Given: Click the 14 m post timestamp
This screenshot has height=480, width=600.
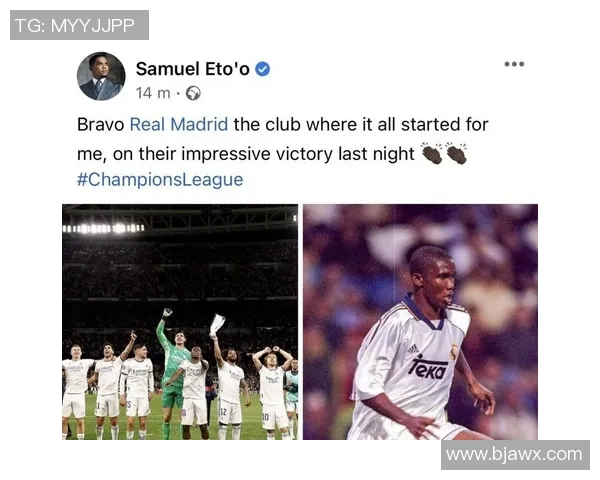Looking at the screenshot, I should pyautogui.click(x=153, y=93).
